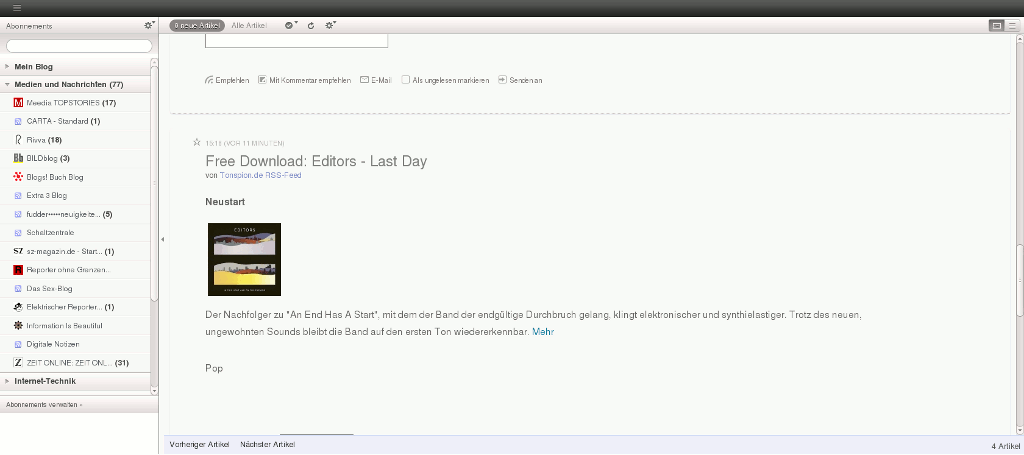The height and width of the screenshot is (455, 1024).
Task: Click the Pop category text
Action: pos(214,369)
